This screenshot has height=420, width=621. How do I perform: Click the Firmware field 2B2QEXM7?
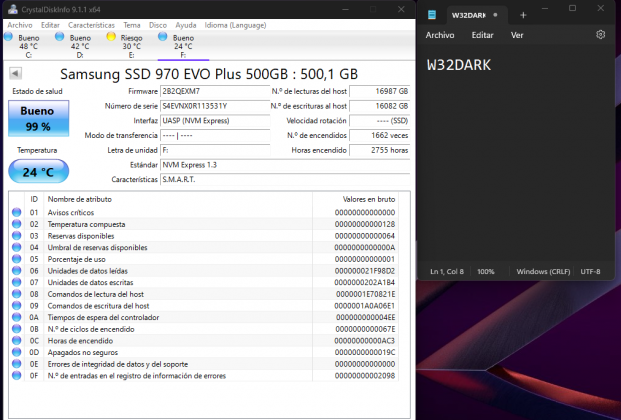[215, 92]
